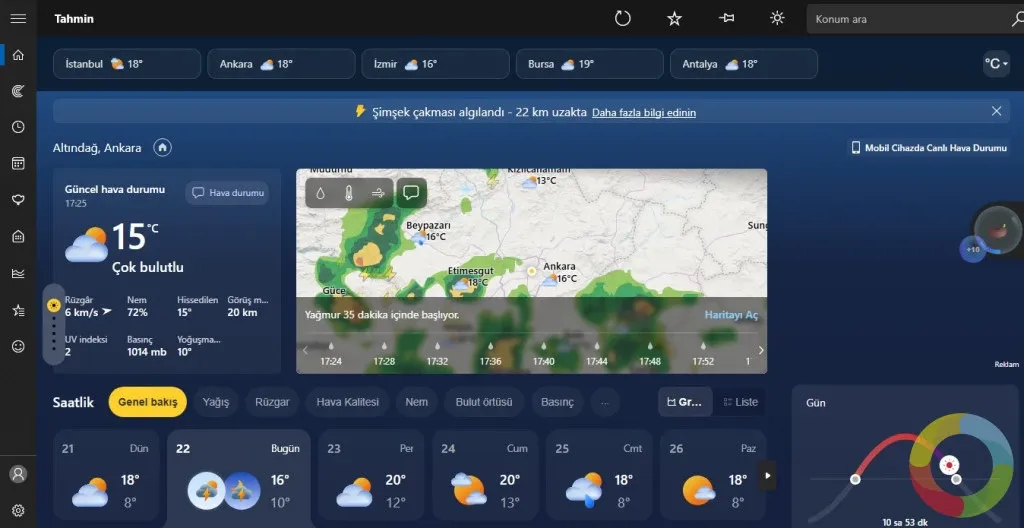Click the sun indicator on vertical pager

point(54,305)
